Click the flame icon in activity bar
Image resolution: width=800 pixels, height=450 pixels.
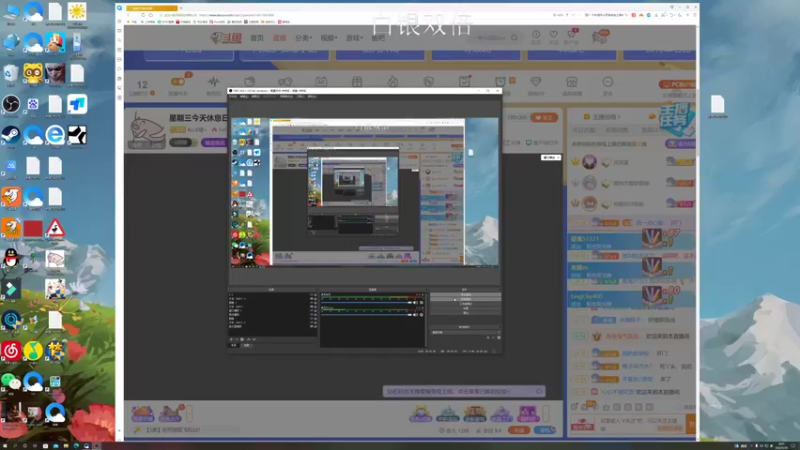pyautogui.click(x=392, y=82)
